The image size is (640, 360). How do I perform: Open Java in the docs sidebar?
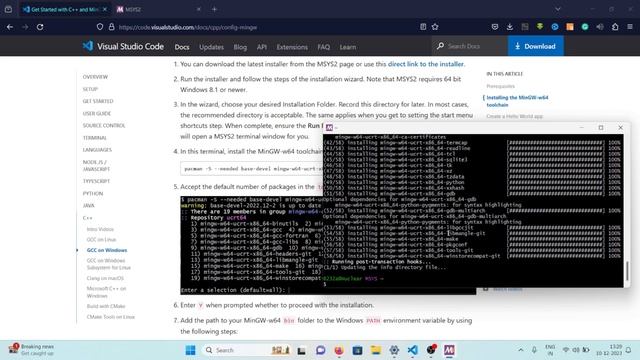[89, 206]
